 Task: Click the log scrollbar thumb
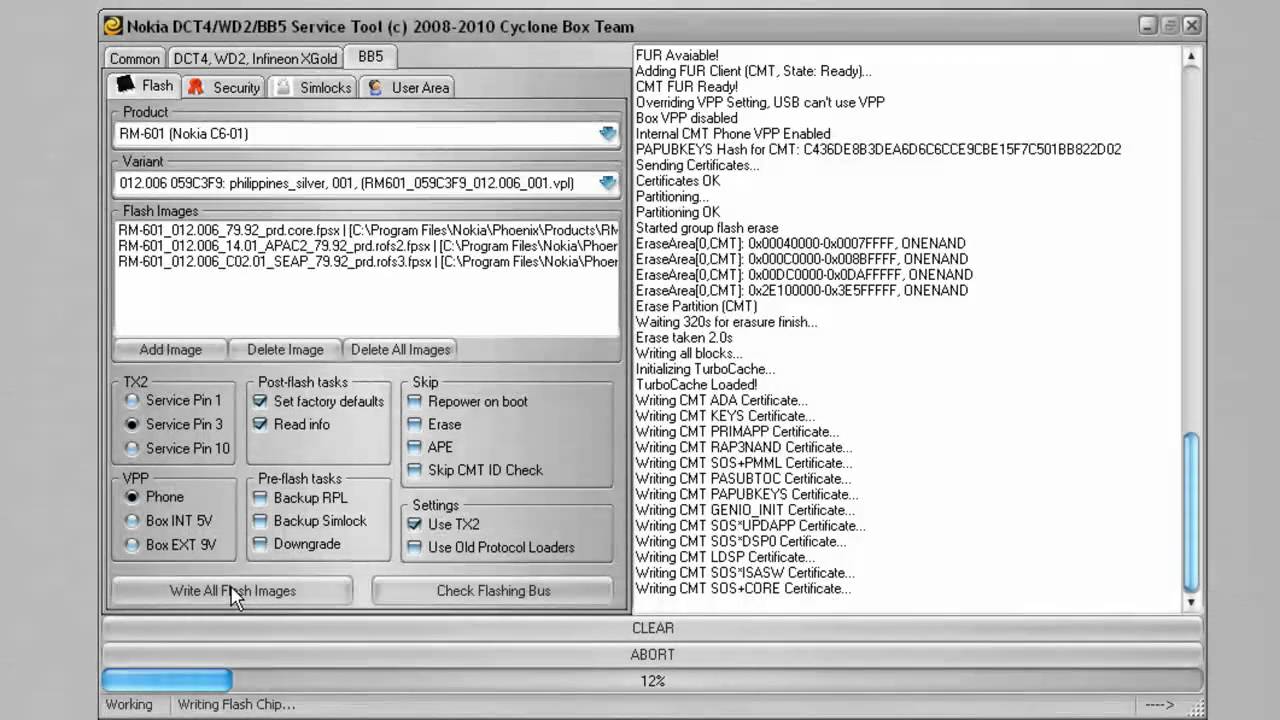(1190, 512)
